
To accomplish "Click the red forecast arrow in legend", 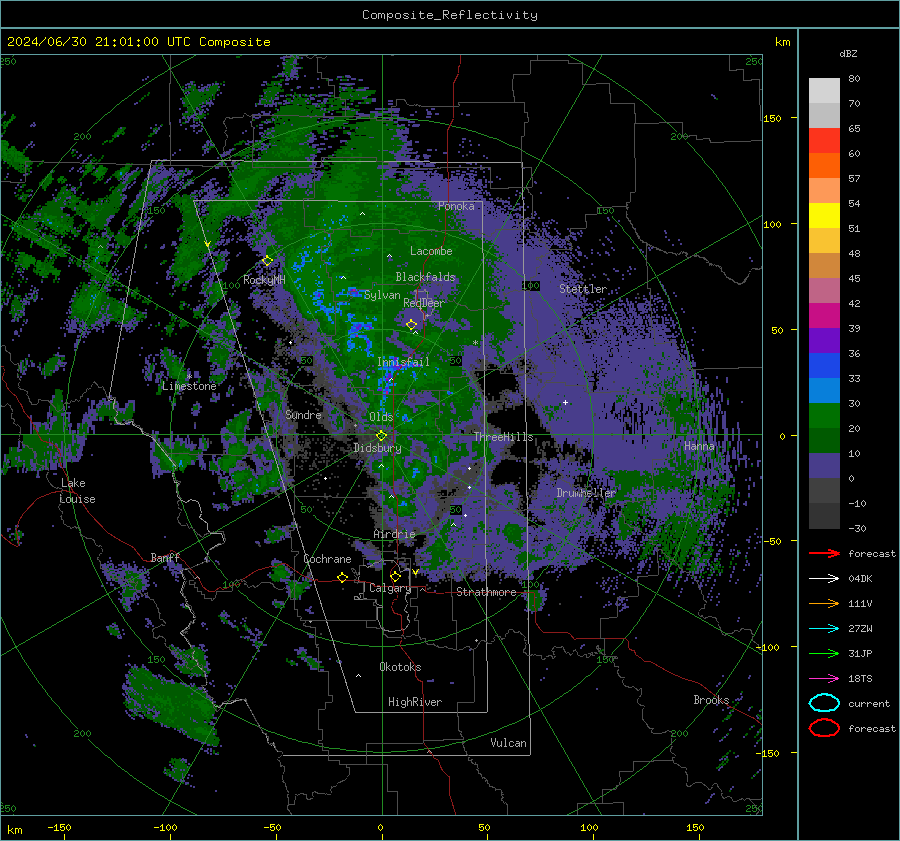I will (824, 553).
